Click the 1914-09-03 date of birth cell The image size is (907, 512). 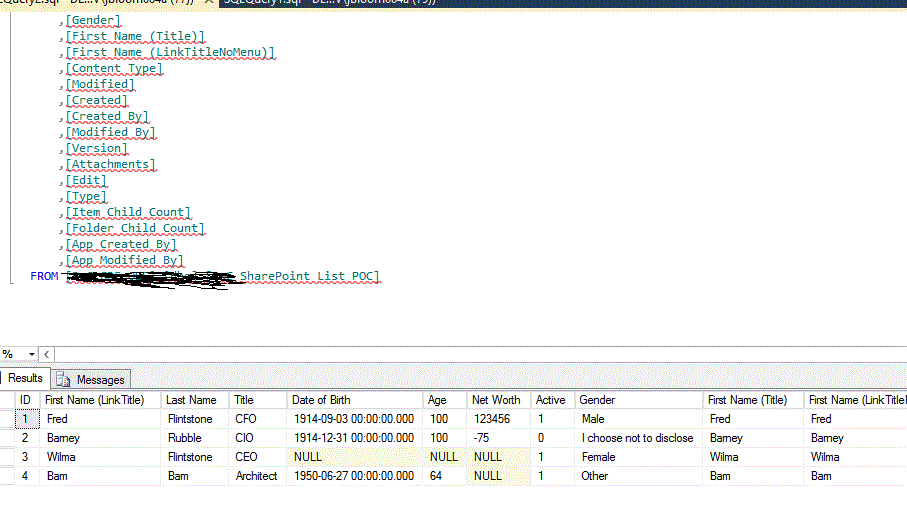tap(355, 419)
